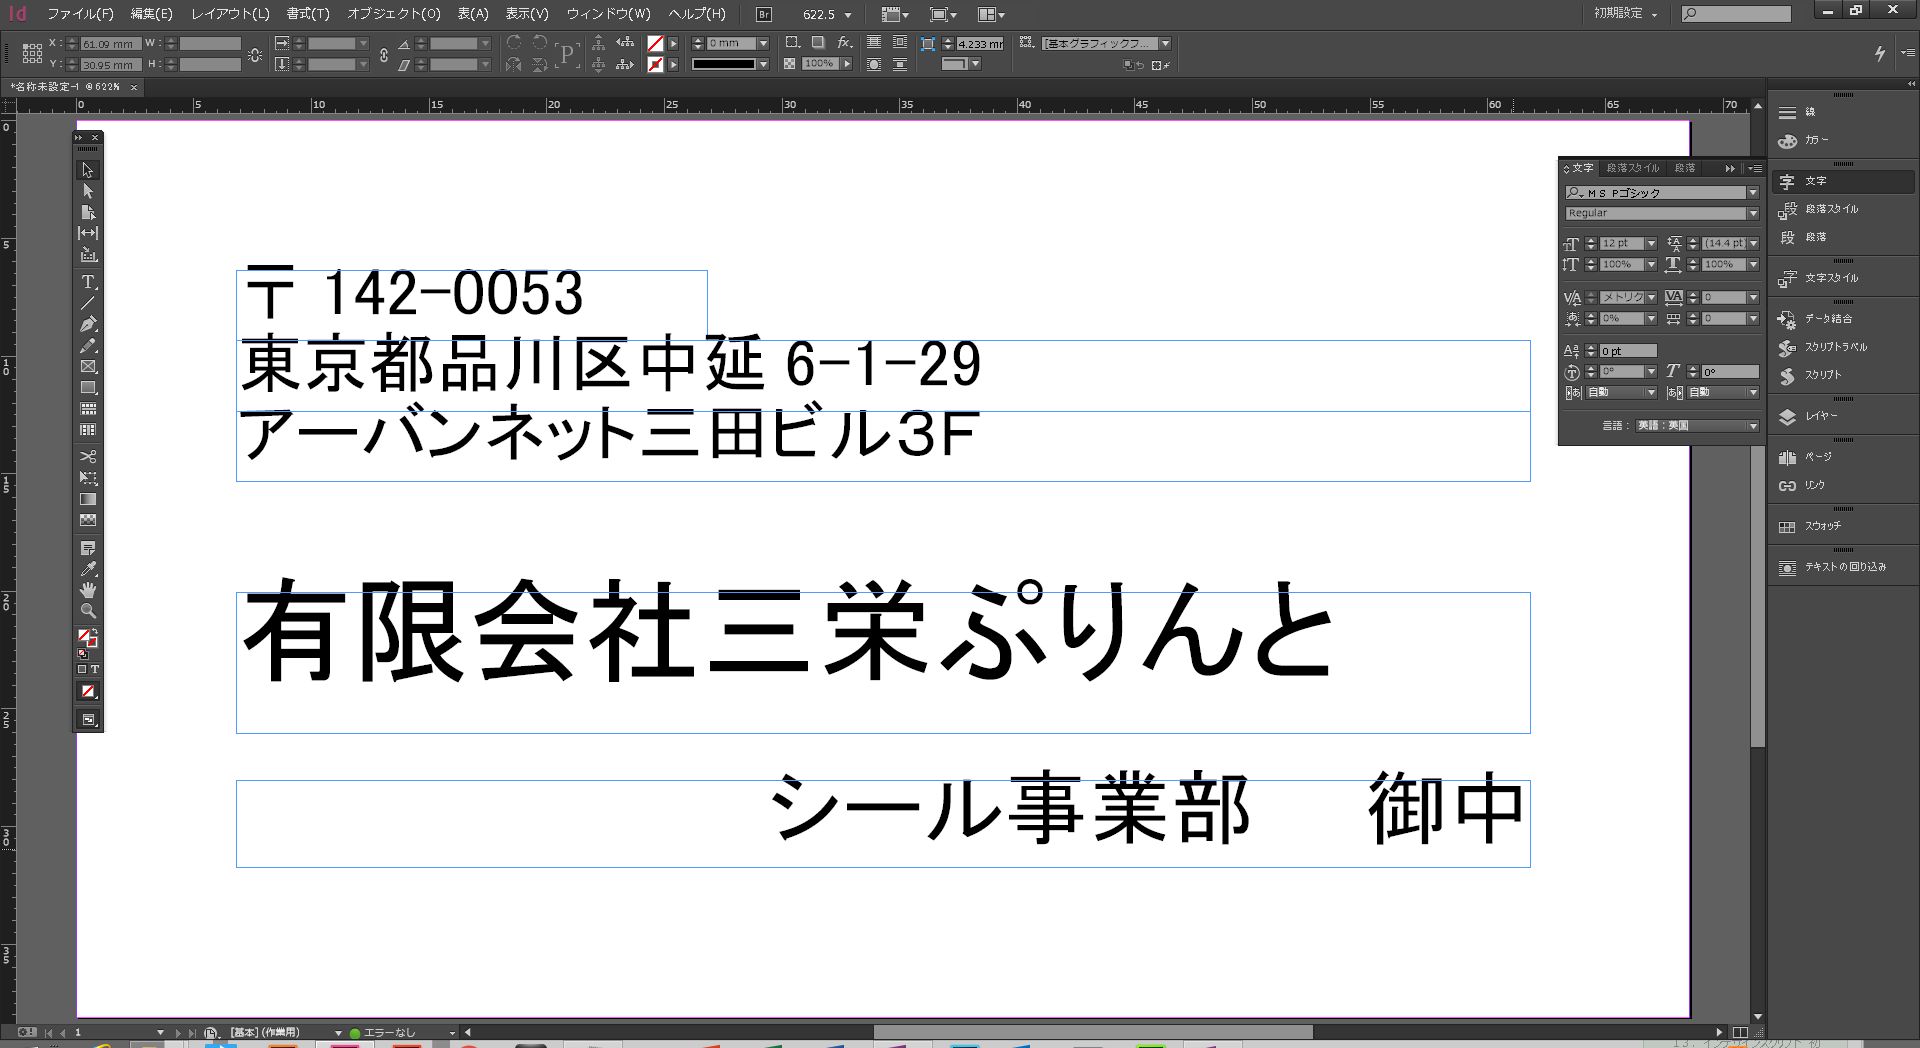The width and height of the screenshot is (1920, 1048).
Task: Click the fill/stroke swatch in toolbox
Action: [x=87, y=637]
